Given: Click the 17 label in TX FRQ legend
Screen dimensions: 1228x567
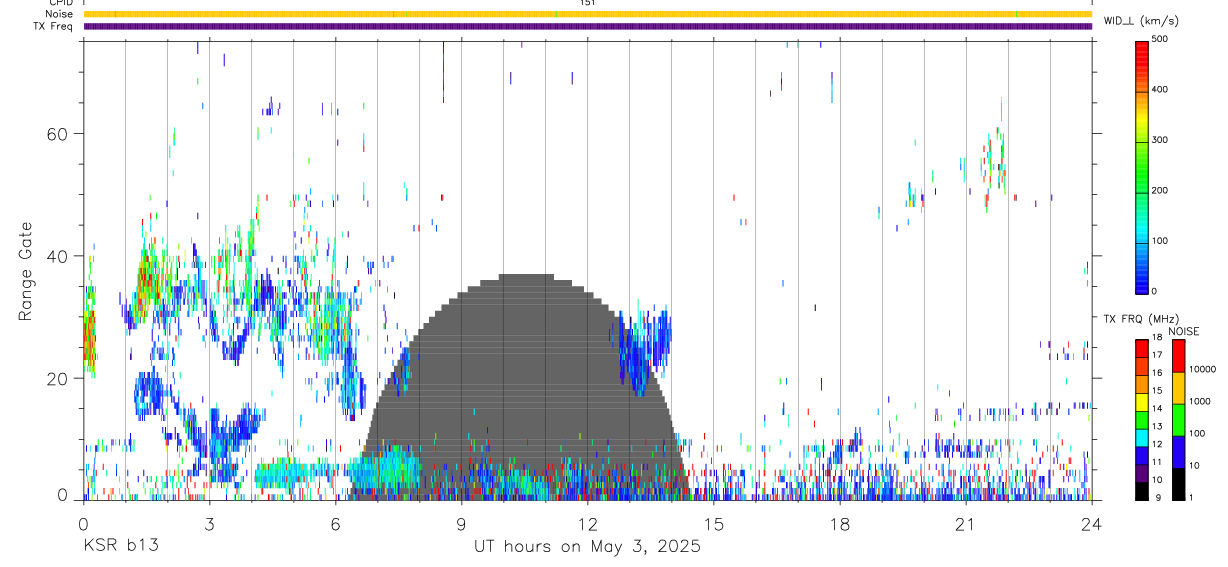Looking at the screenshot, I should point(1157,355).
